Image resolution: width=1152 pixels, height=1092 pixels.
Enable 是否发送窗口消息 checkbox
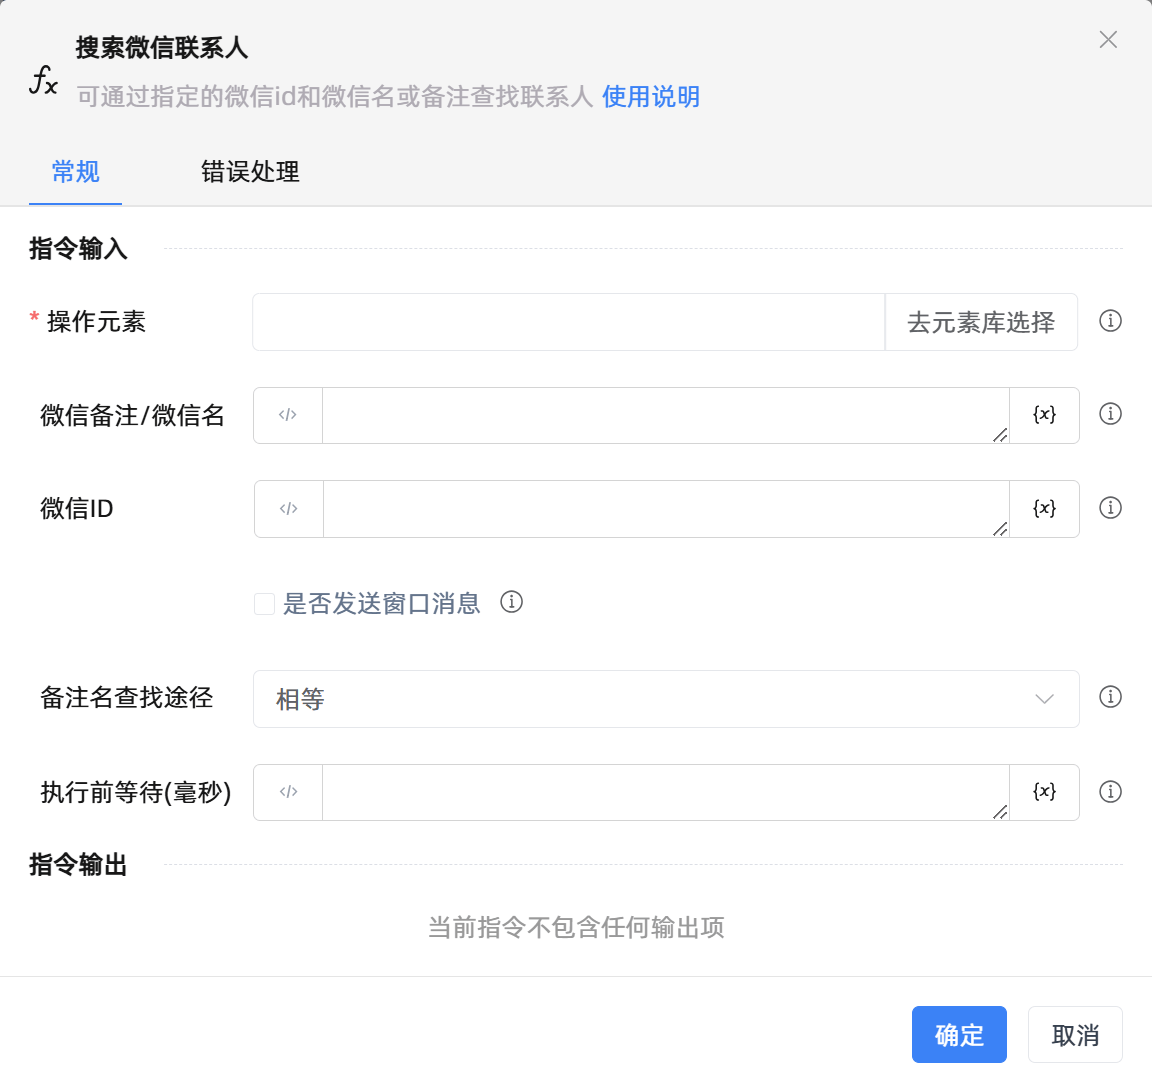point(264,604)
